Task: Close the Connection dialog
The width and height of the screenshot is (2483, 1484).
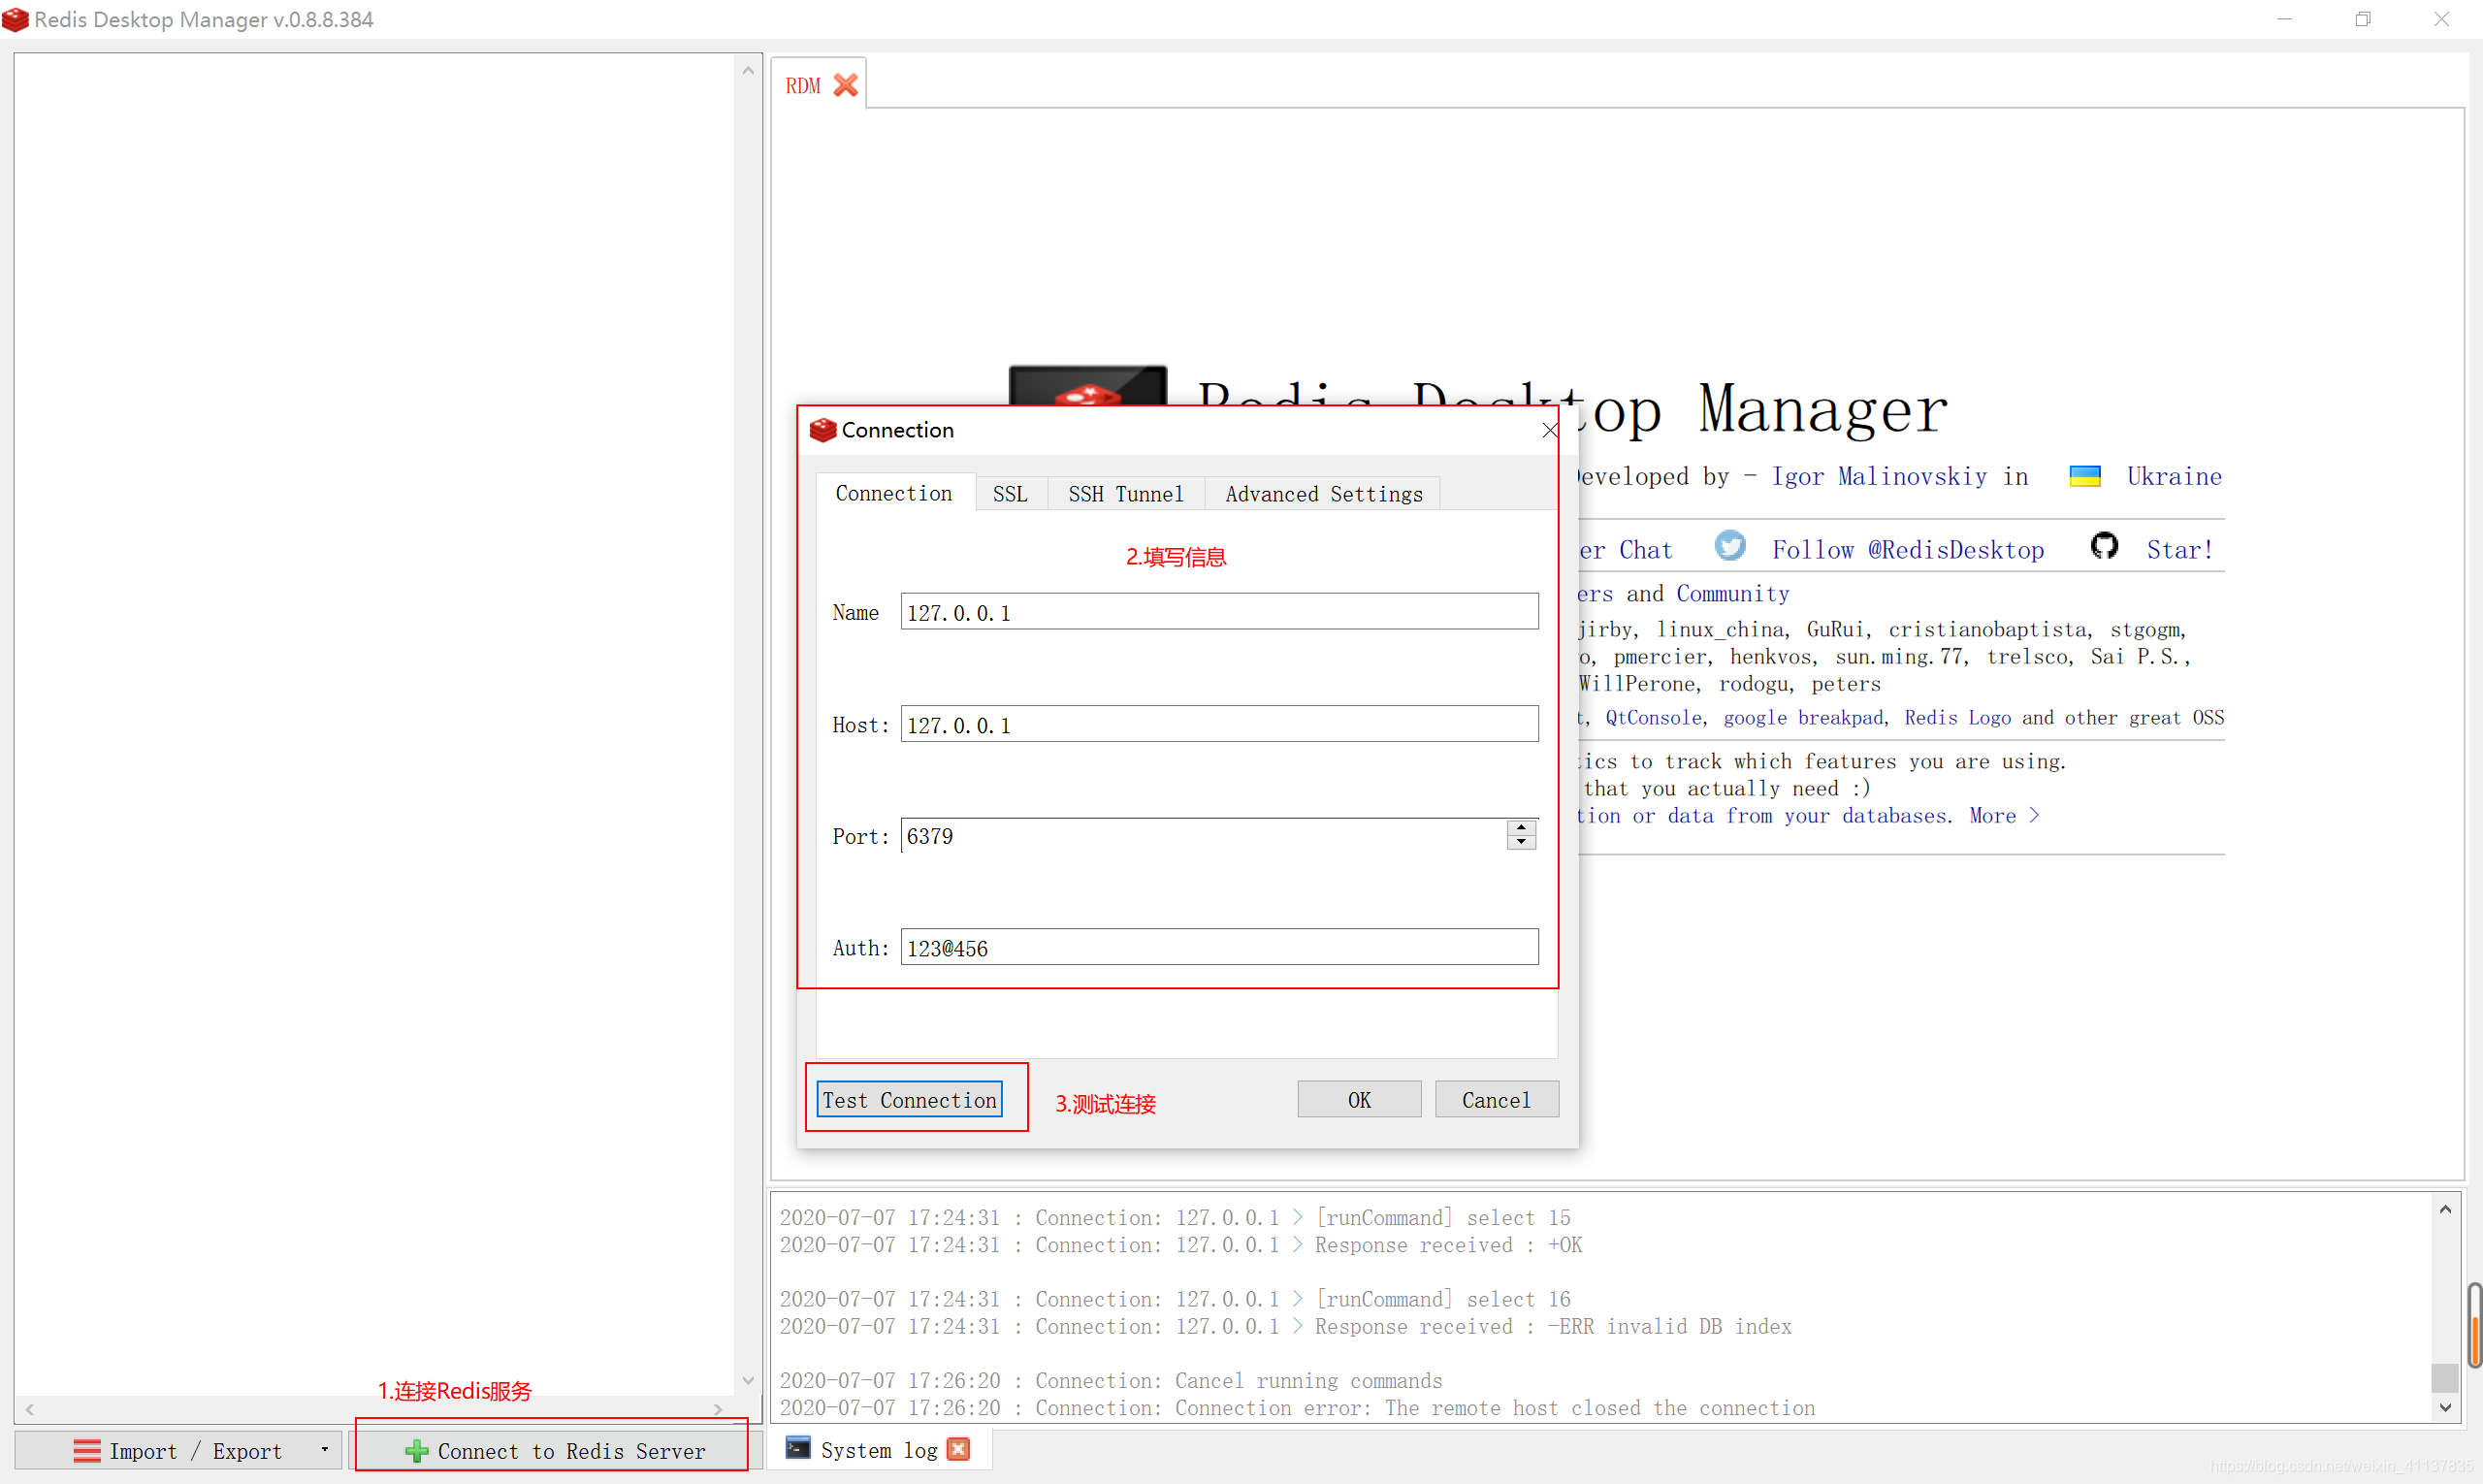Action: coord(1549,430)
